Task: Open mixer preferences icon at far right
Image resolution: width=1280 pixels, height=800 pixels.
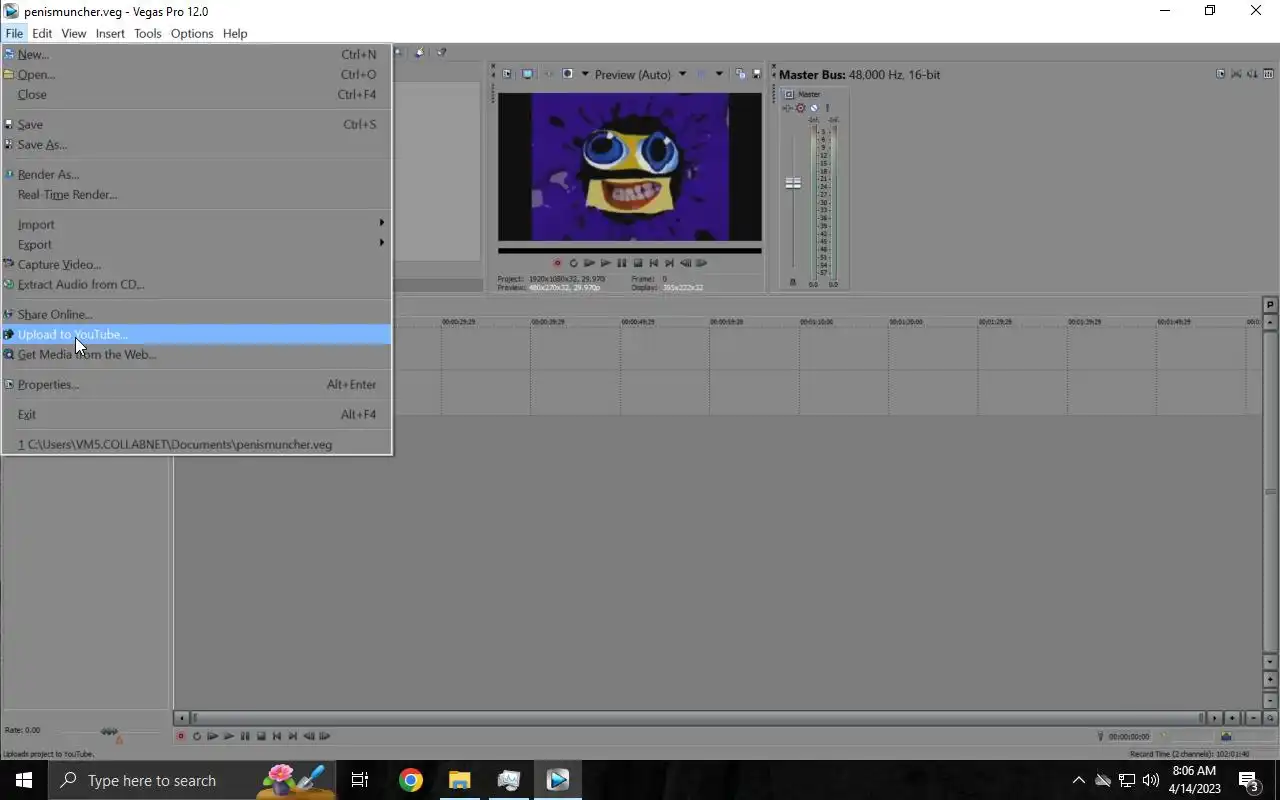Action: tap(1268, 74)
